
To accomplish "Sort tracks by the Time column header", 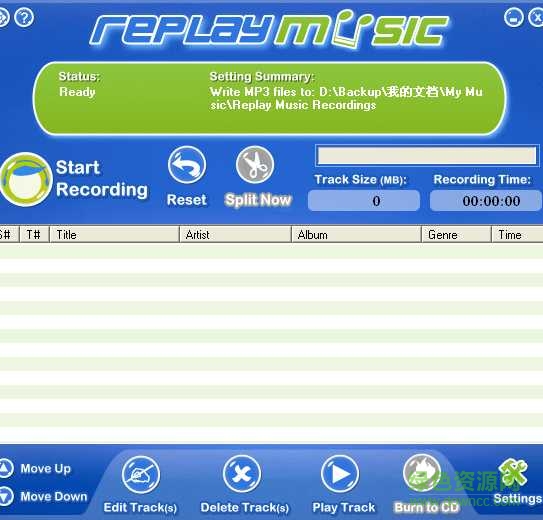I will click(x=517, y=235).
